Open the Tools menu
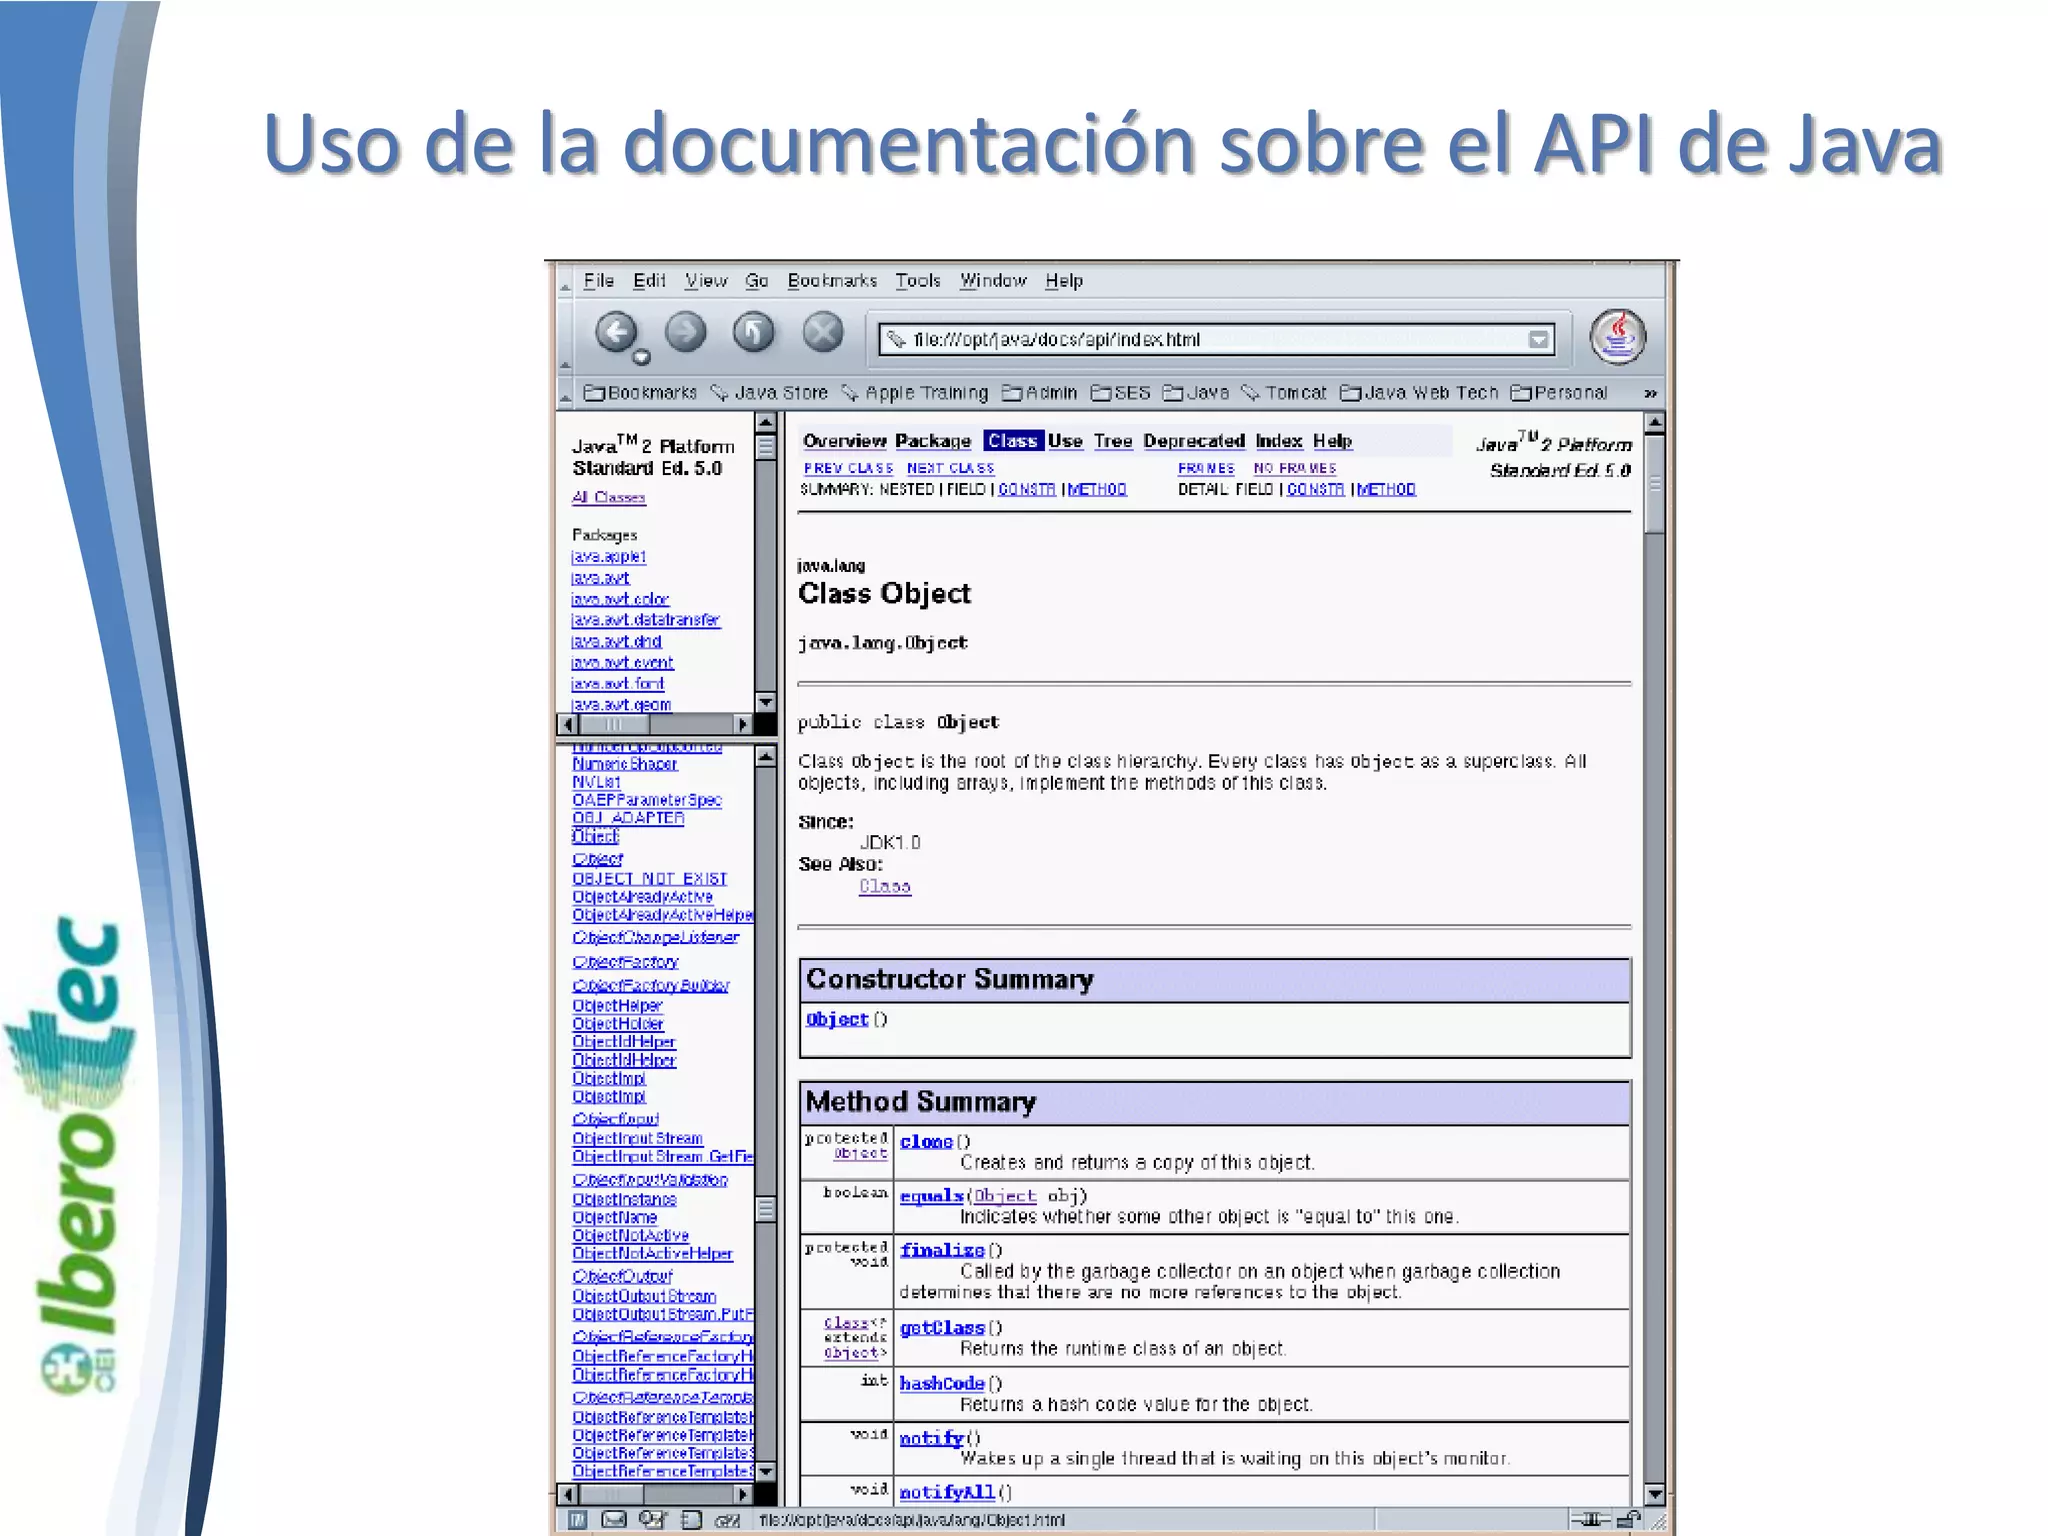The width and height of the screenshot is (2048, 1536). click(918, 281)
